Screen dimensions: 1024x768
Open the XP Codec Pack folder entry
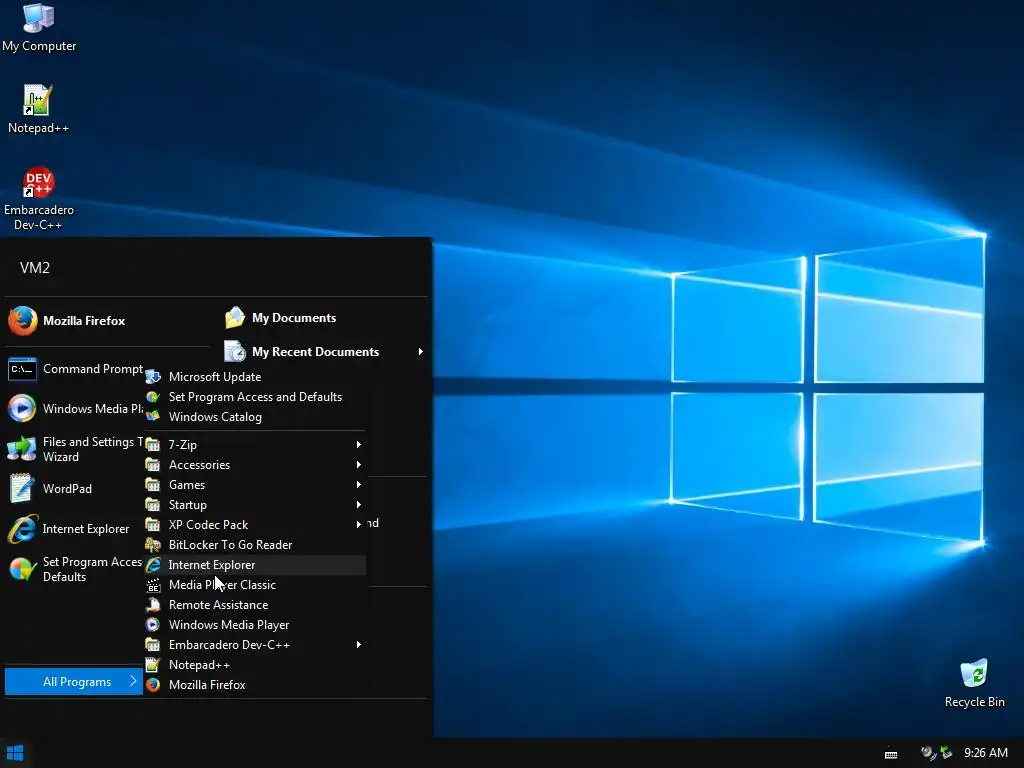click(255, 525)
